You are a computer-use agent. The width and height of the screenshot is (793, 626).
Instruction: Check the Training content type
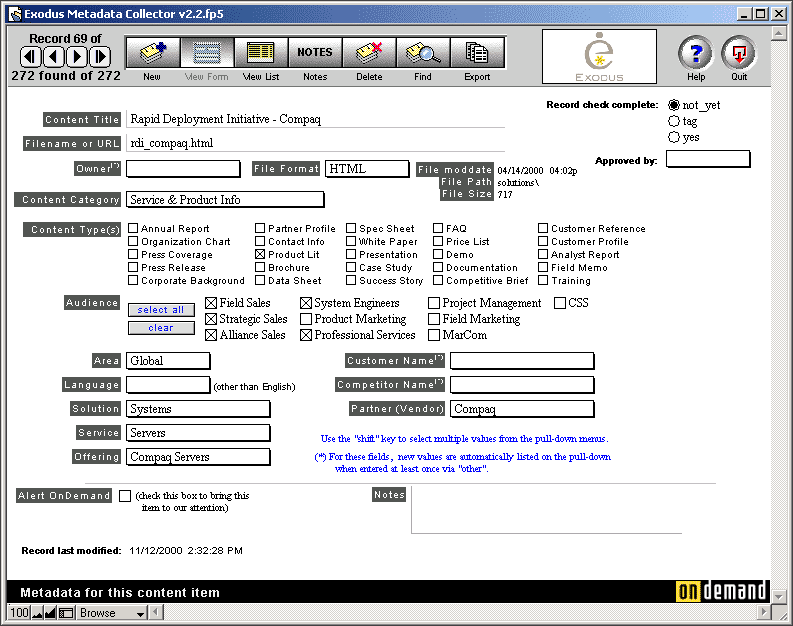pyautogui.click(x=543, y=280)
